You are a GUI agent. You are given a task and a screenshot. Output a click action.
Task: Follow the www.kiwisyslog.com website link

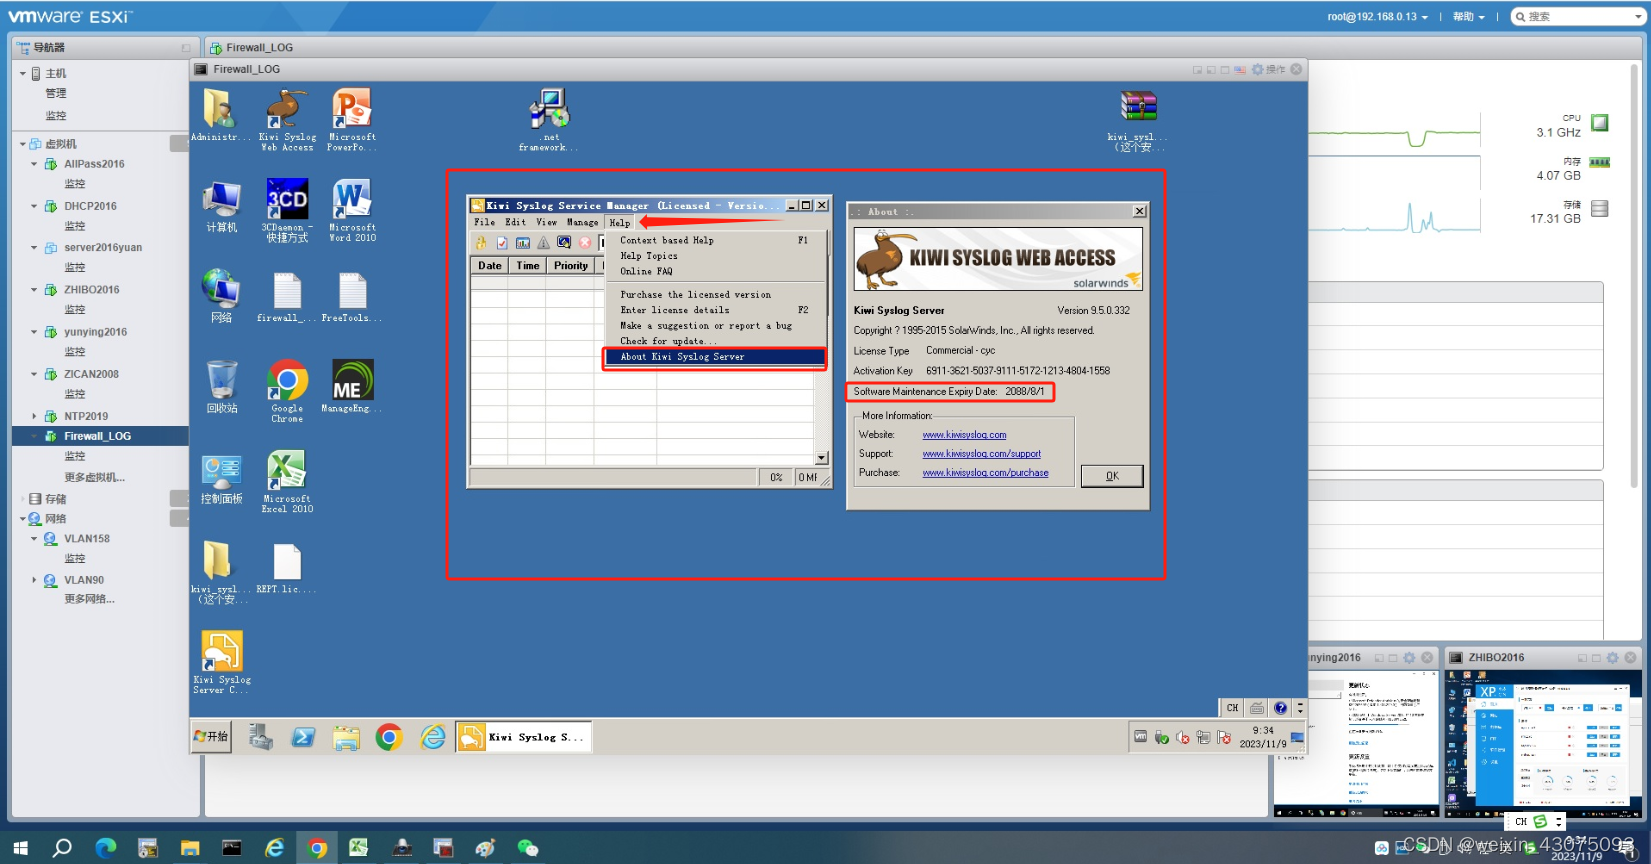pyautogui.click(x=964, y=435)
